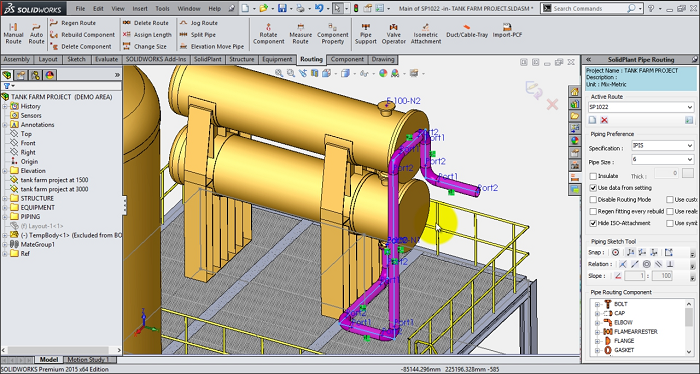700x374 pixels.
Task: Expand the ELBOW component node
Action: (597, 322)
